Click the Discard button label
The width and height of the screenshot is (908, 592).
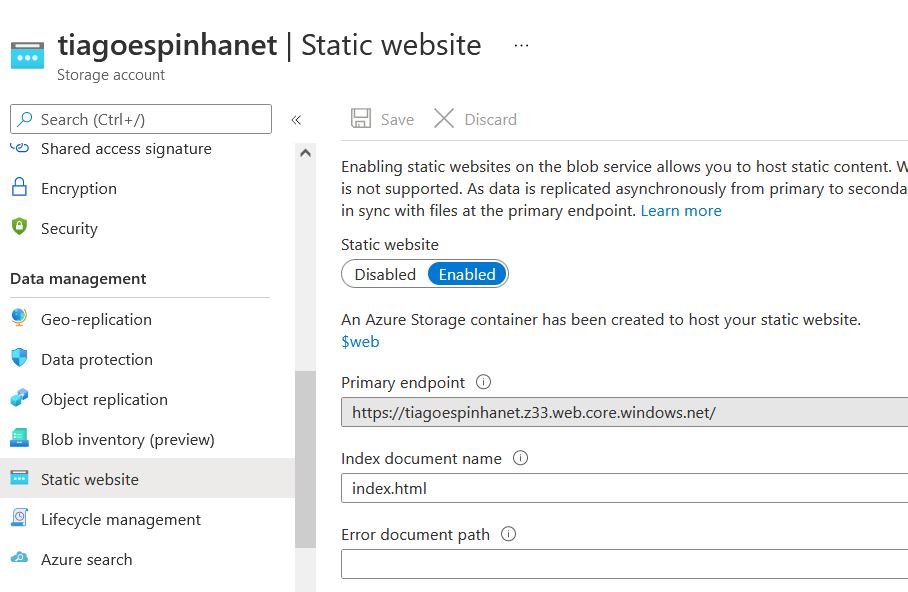tap(490, 119)
